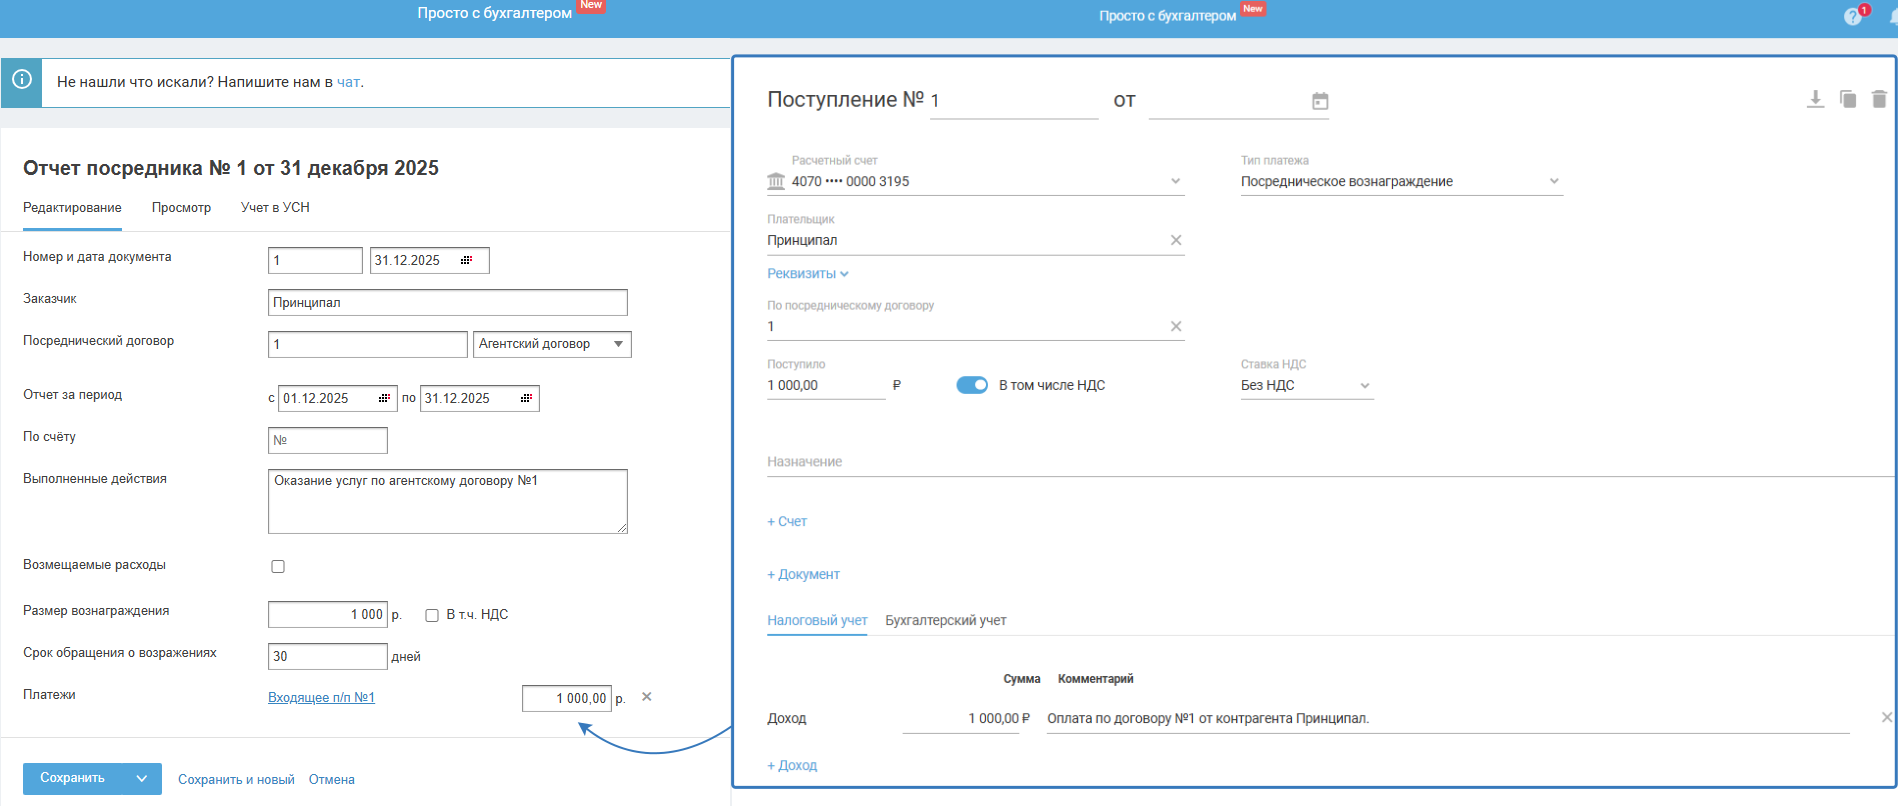The image size is (1898, 806).
Task: Remove the Входящее п/п №1 payment row
Action: click(647, 697)
